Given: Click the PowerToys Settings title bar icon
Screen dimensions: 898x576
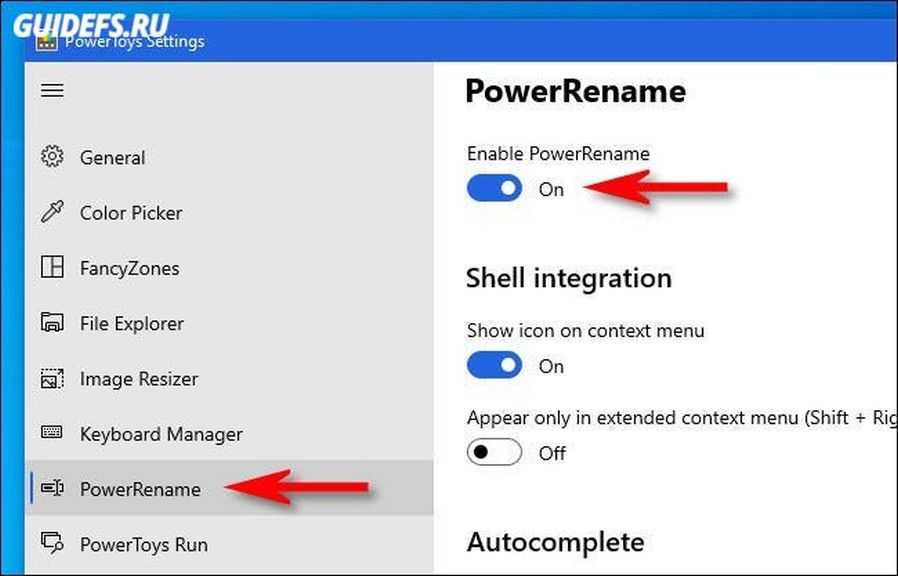Looking at the screenshot, I should [46, 42].
